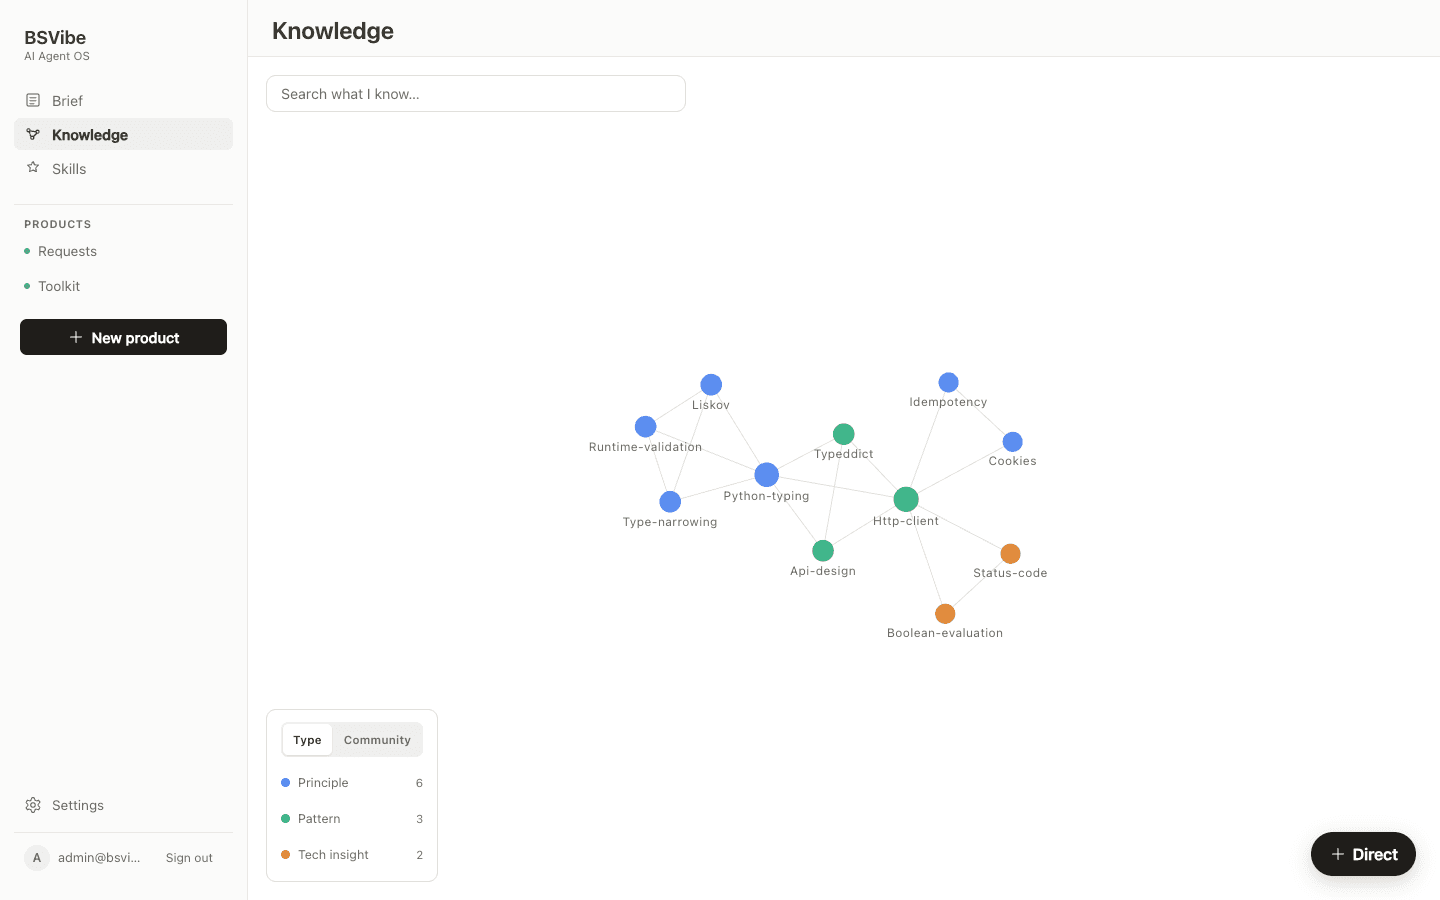Click the admin avatar circle
This screenshot has width=1440, height=900.
coord(37,858)
